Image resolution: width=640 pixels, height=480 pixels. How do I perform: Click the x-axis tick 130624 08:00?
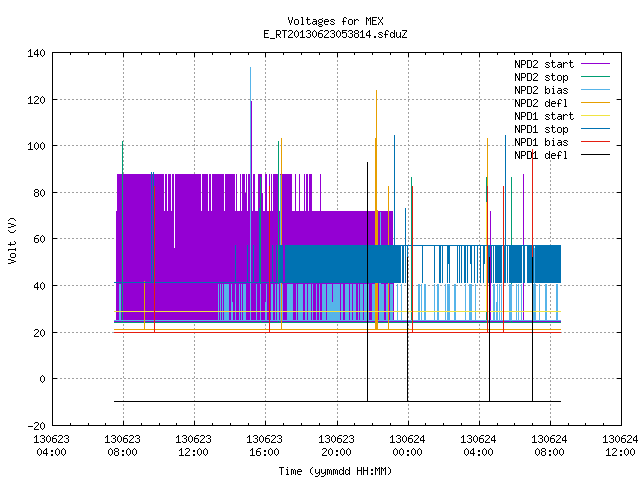549,446
